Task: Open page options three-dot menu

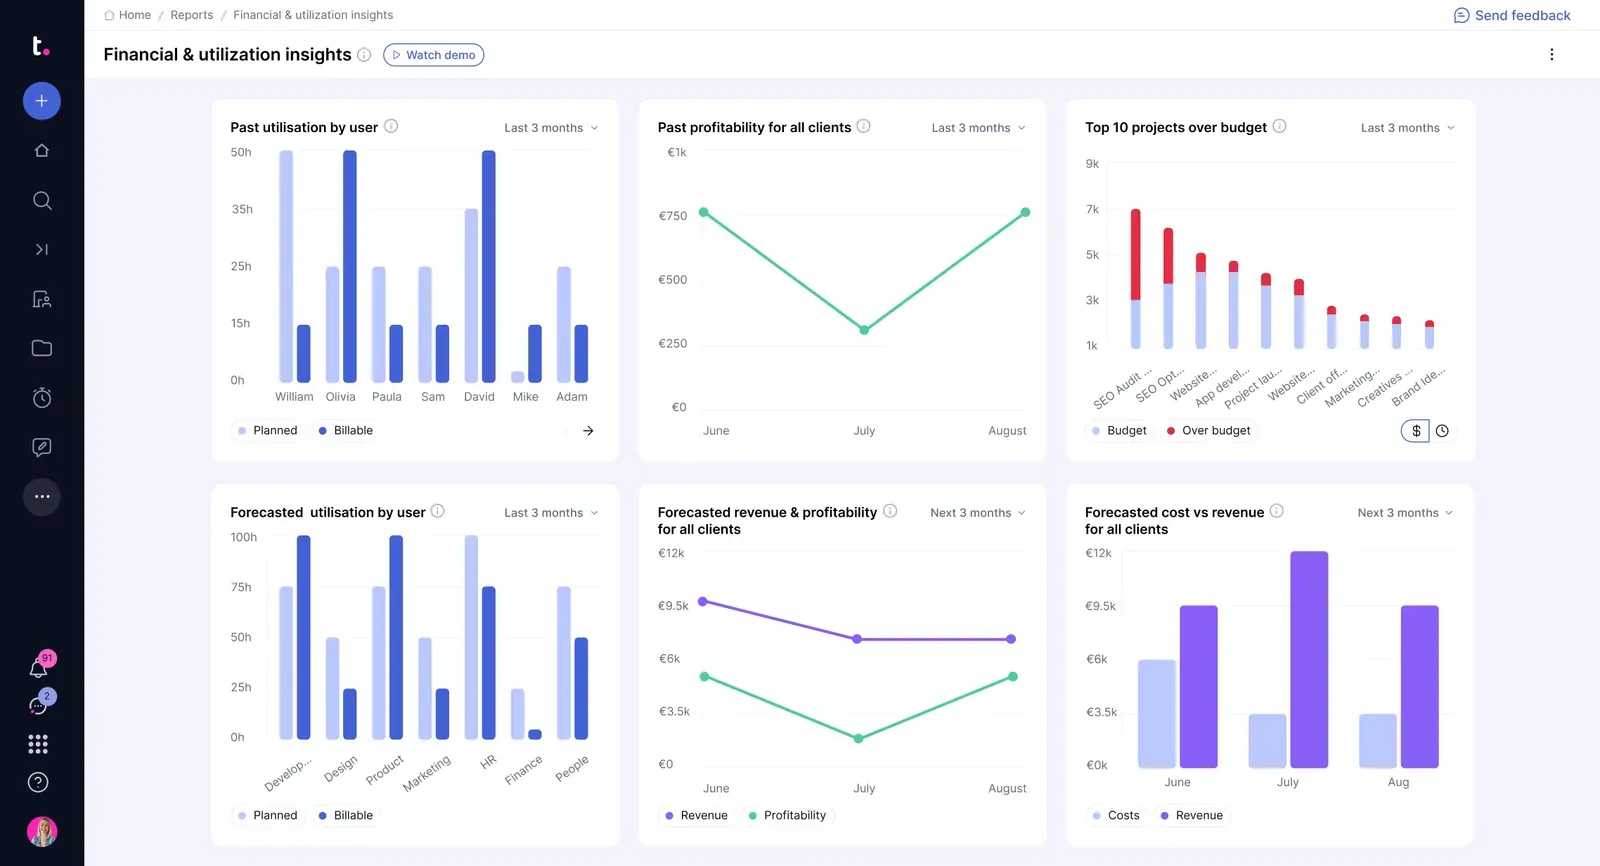Action: tap(1551, 55)
